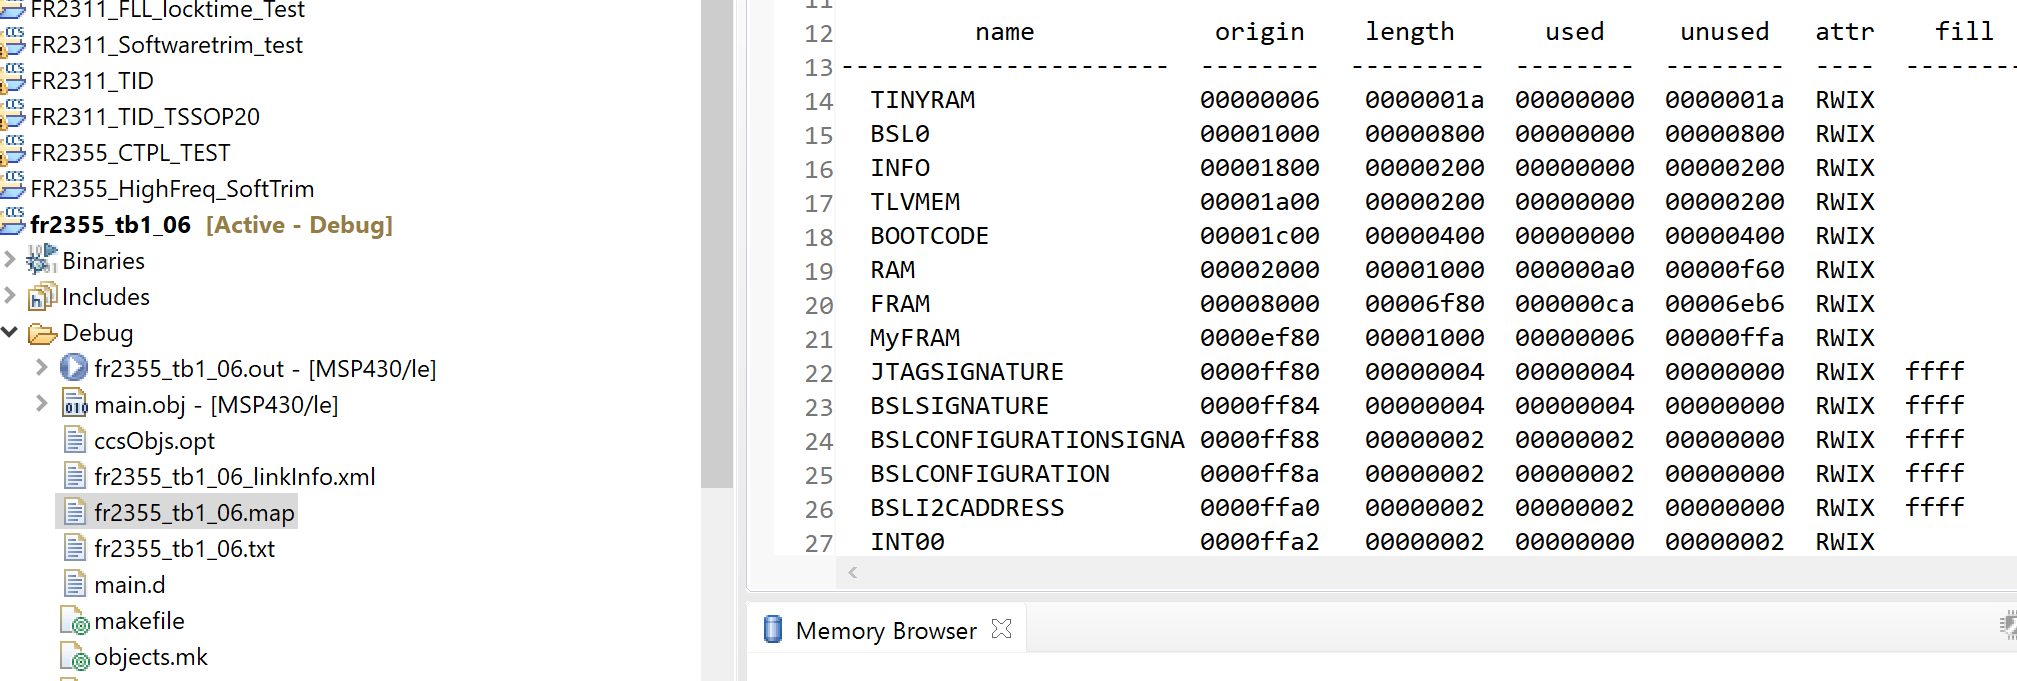Switch to the Memory Browser tab

[x=885, y=631]
